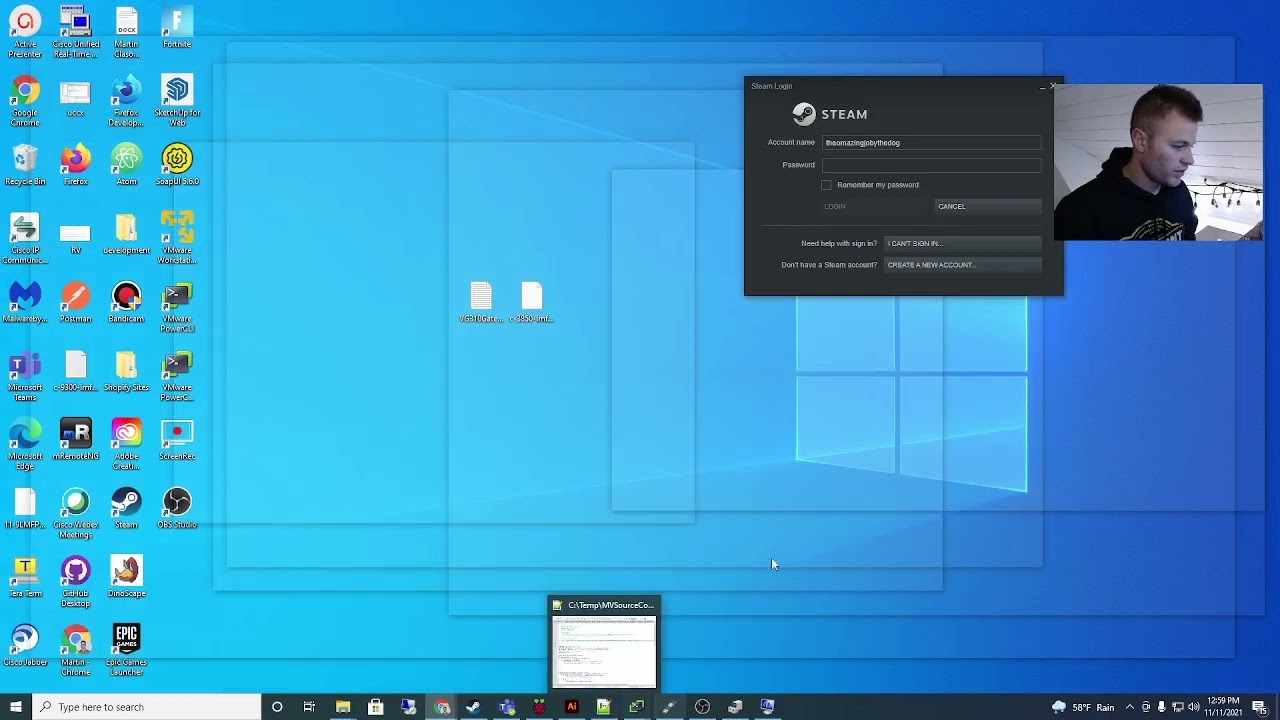The height and width of the screenshot is (720, 1280).
Task: Select the Cisco Webex Meetings icon
Action: pos(76,514)
